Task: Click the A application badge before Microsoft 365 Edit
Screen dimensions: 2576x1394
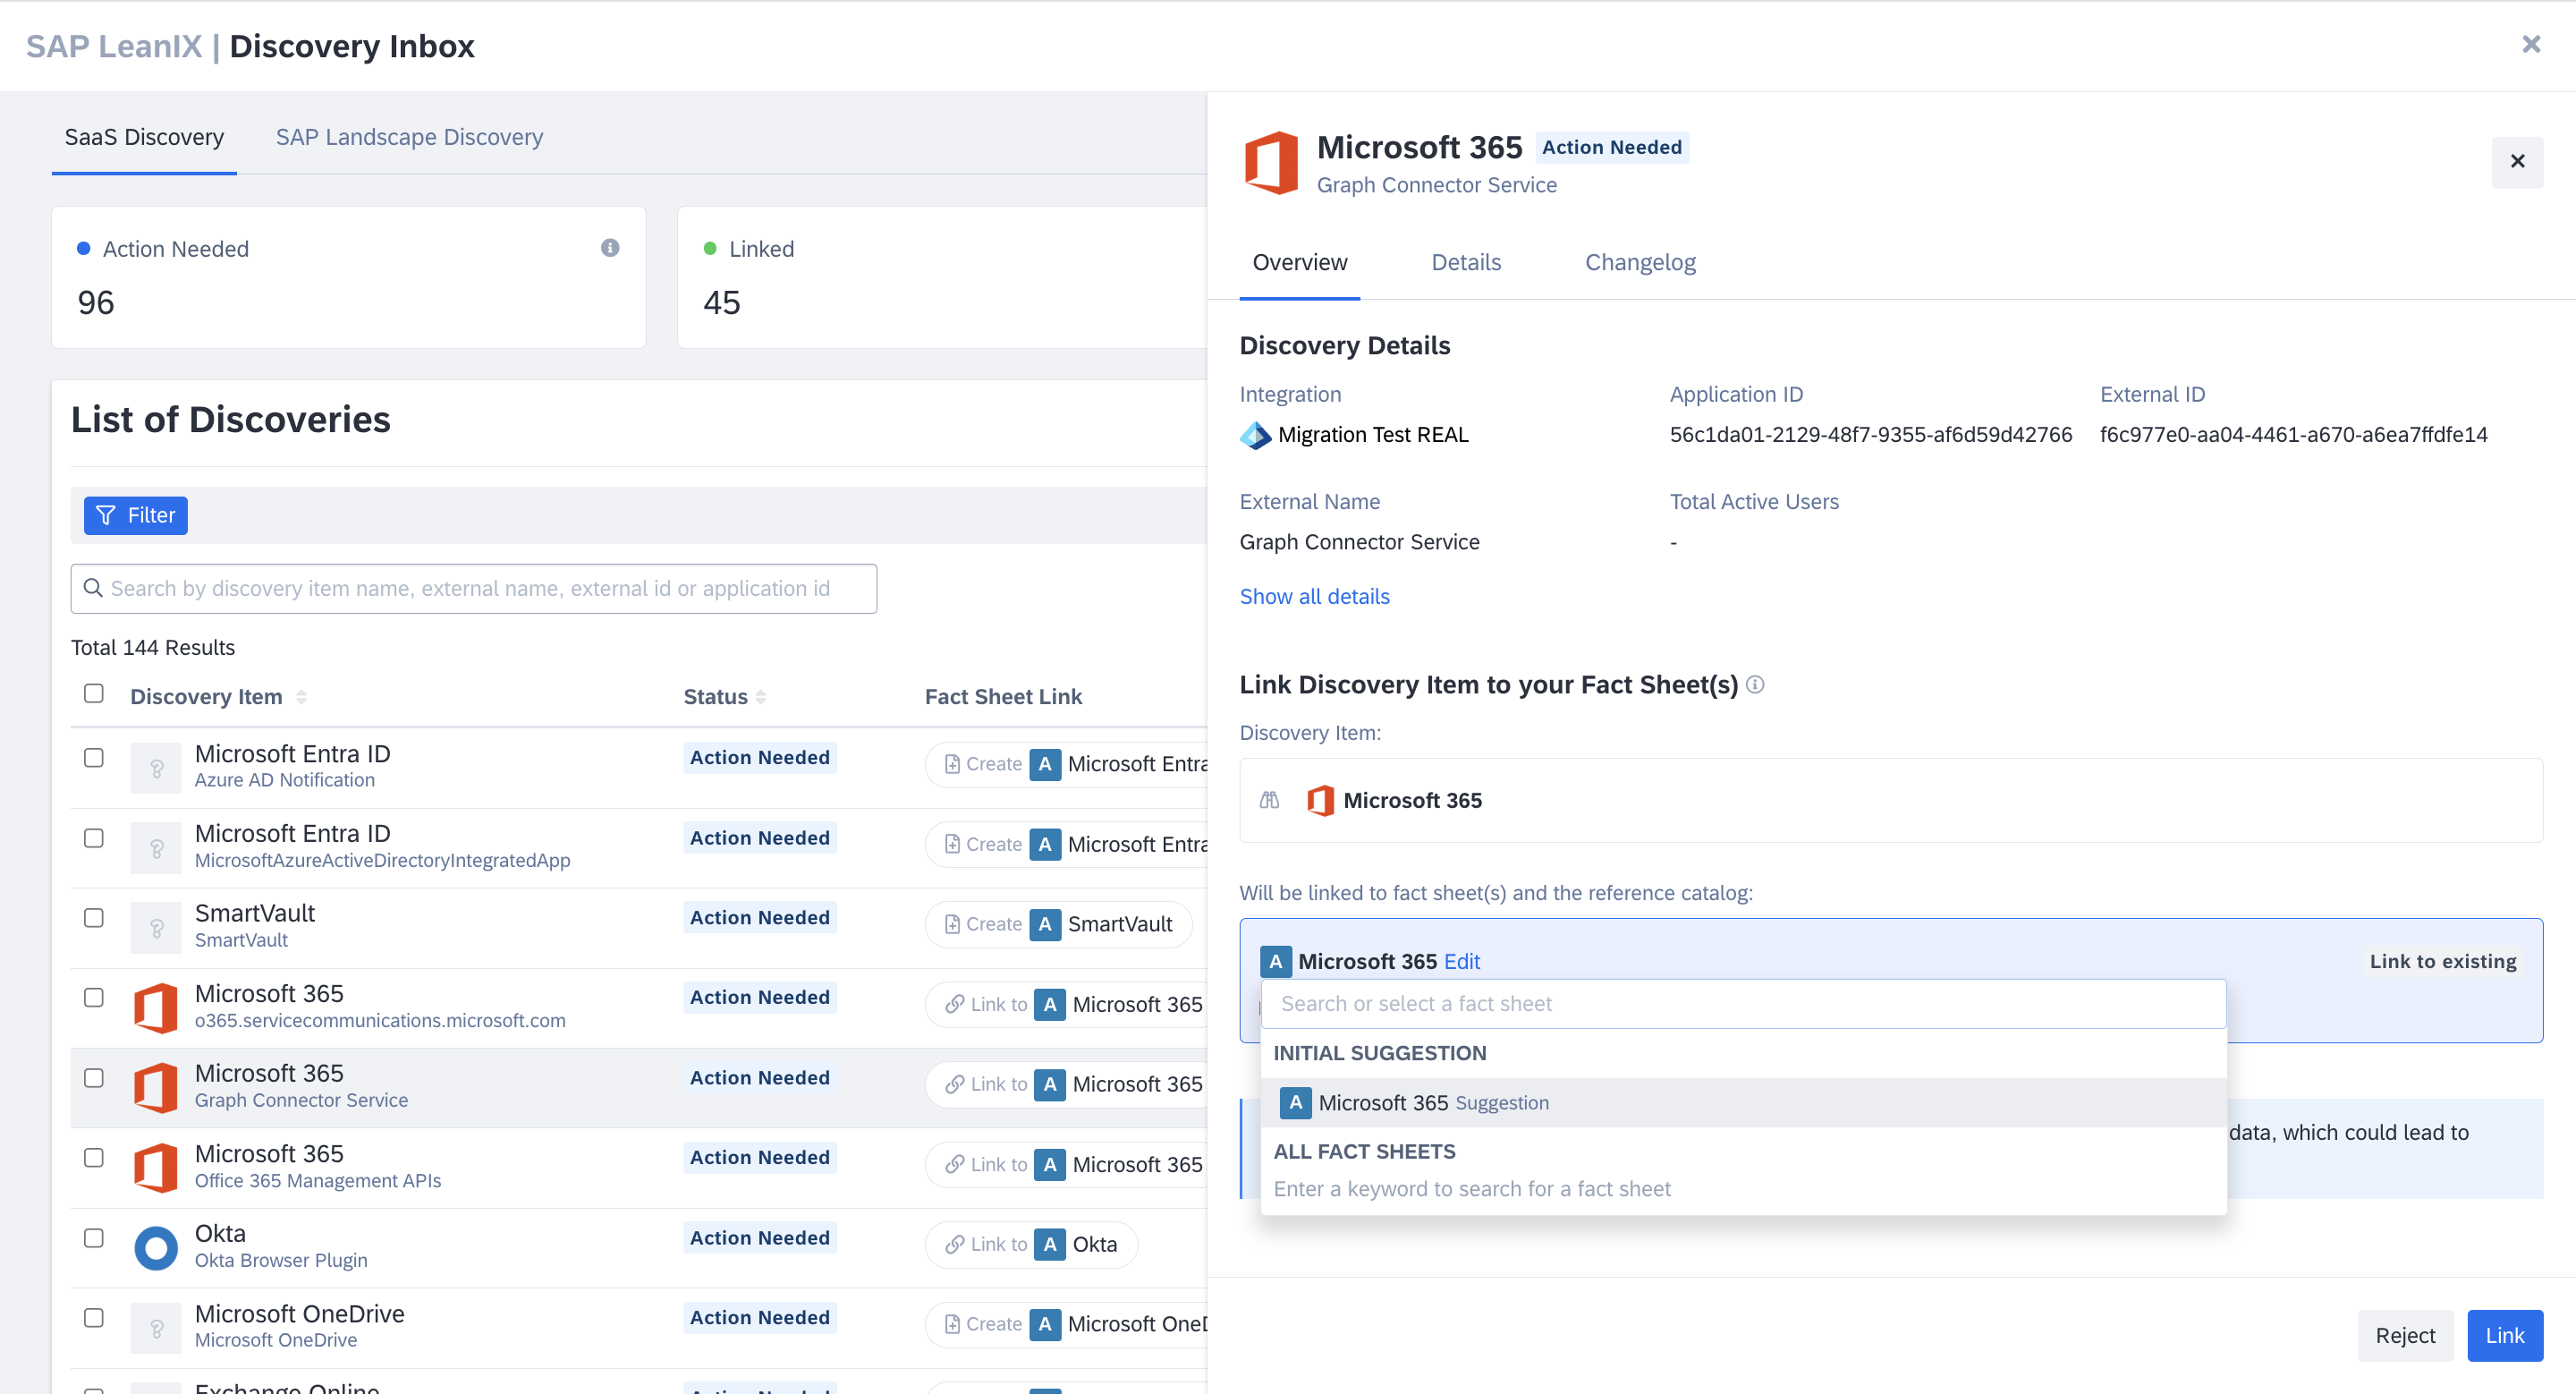Action: 1275,961
